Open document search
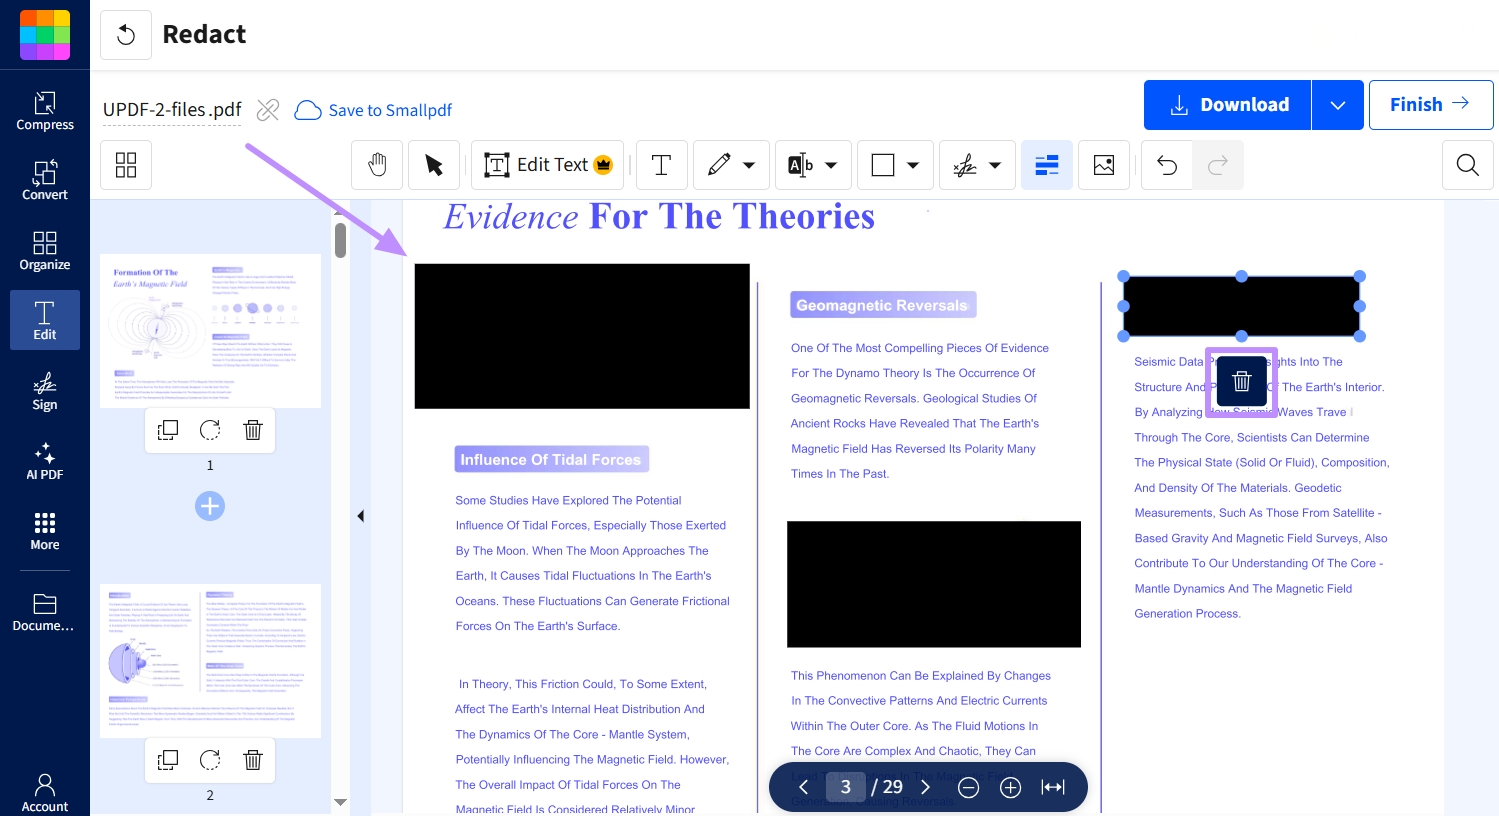Screen dimensions: 1499x816 1467,164
